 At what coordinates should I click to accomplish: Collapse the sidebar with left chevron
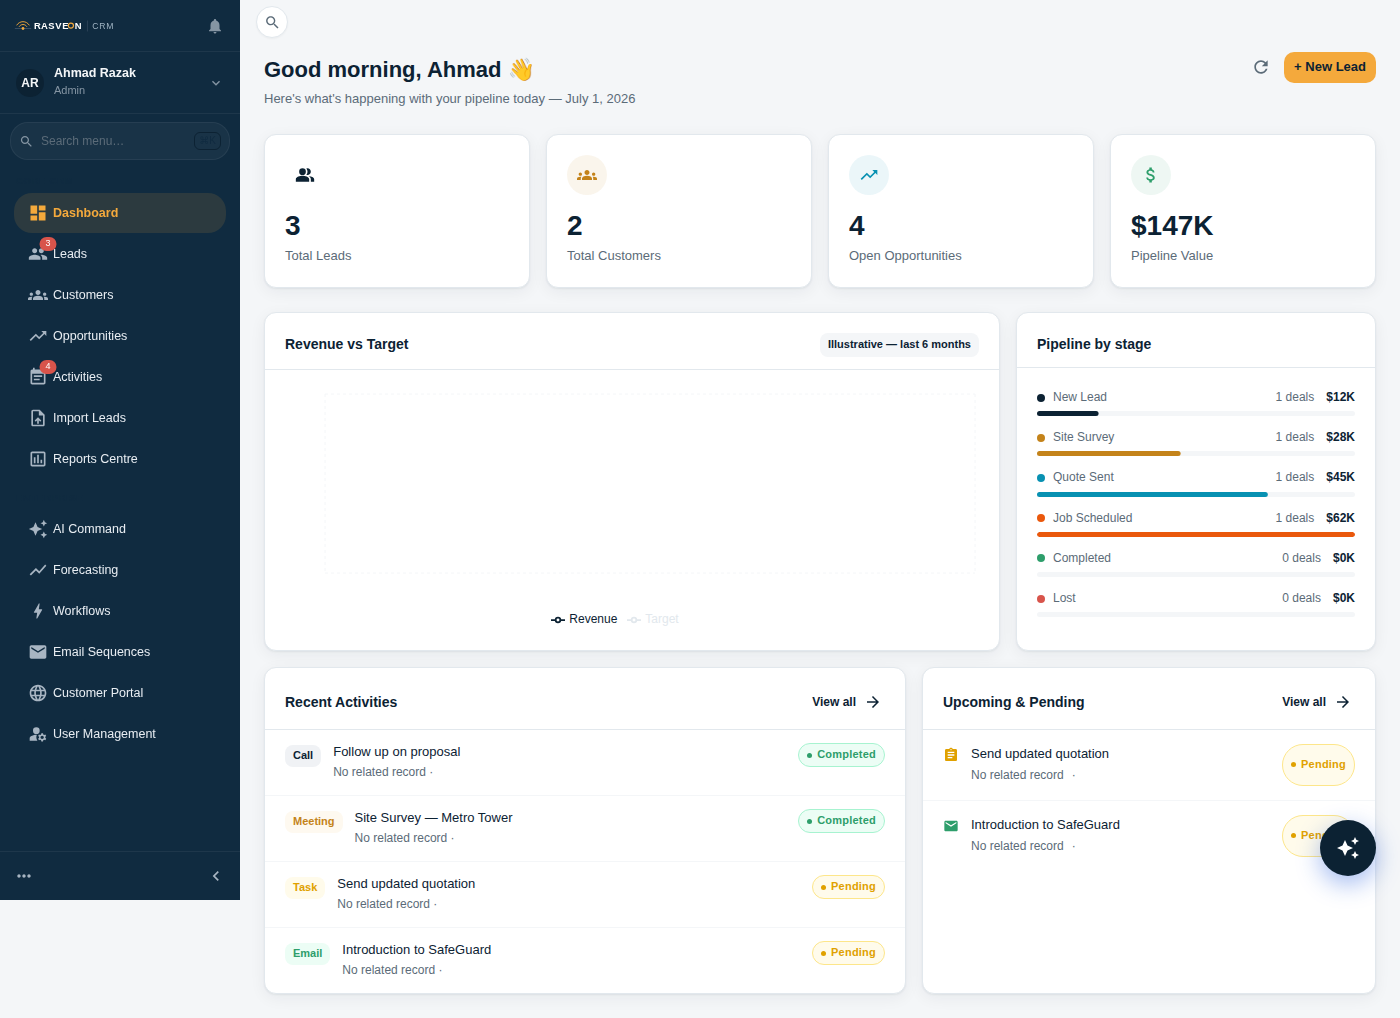point(216,876)
